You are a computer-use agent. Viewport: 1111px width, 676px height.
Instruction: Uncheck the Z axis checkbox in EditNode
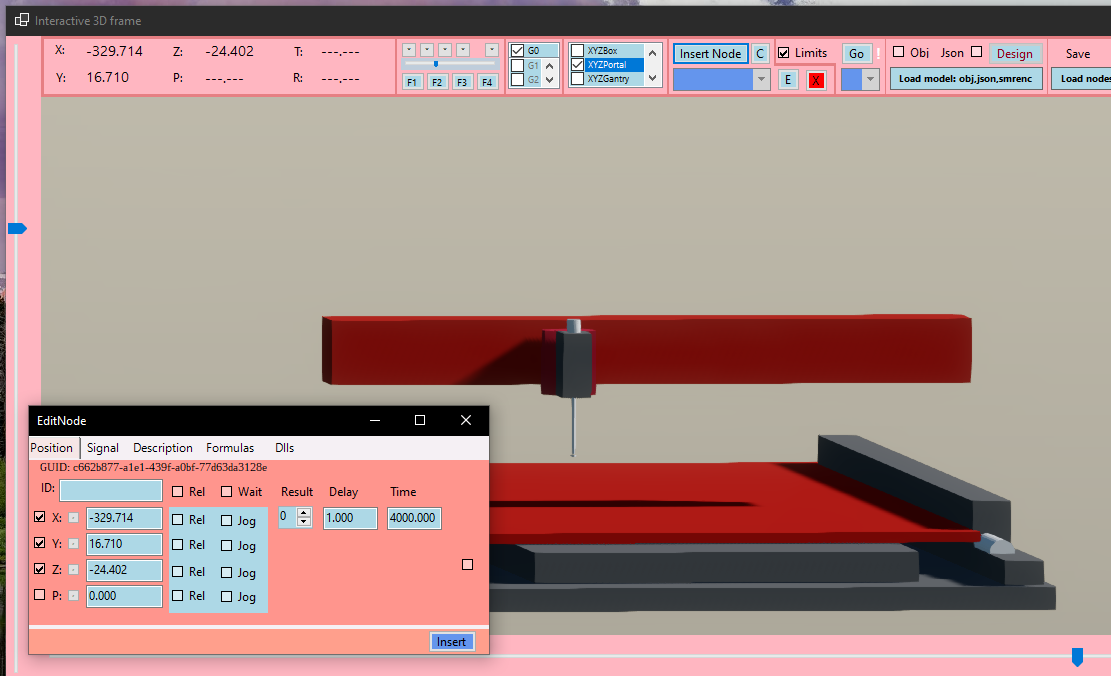(40, 568)
